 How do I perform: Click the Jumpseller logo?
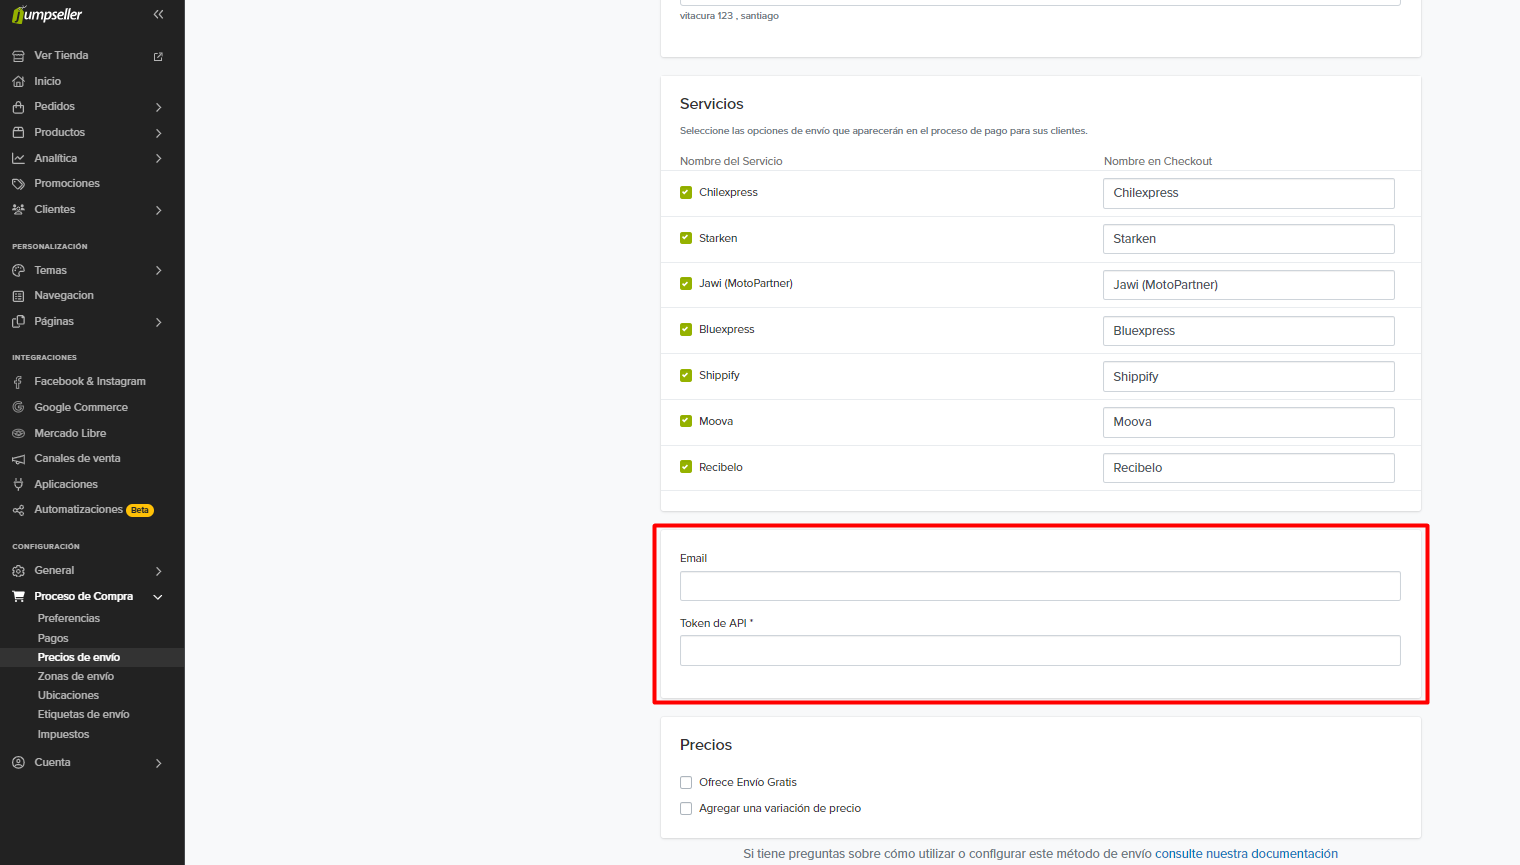click(x=47, y=15)
